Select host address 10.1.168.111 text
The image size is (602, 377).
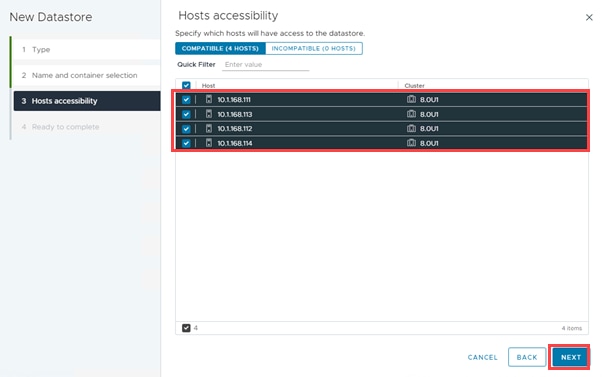[x=234, y=99]
